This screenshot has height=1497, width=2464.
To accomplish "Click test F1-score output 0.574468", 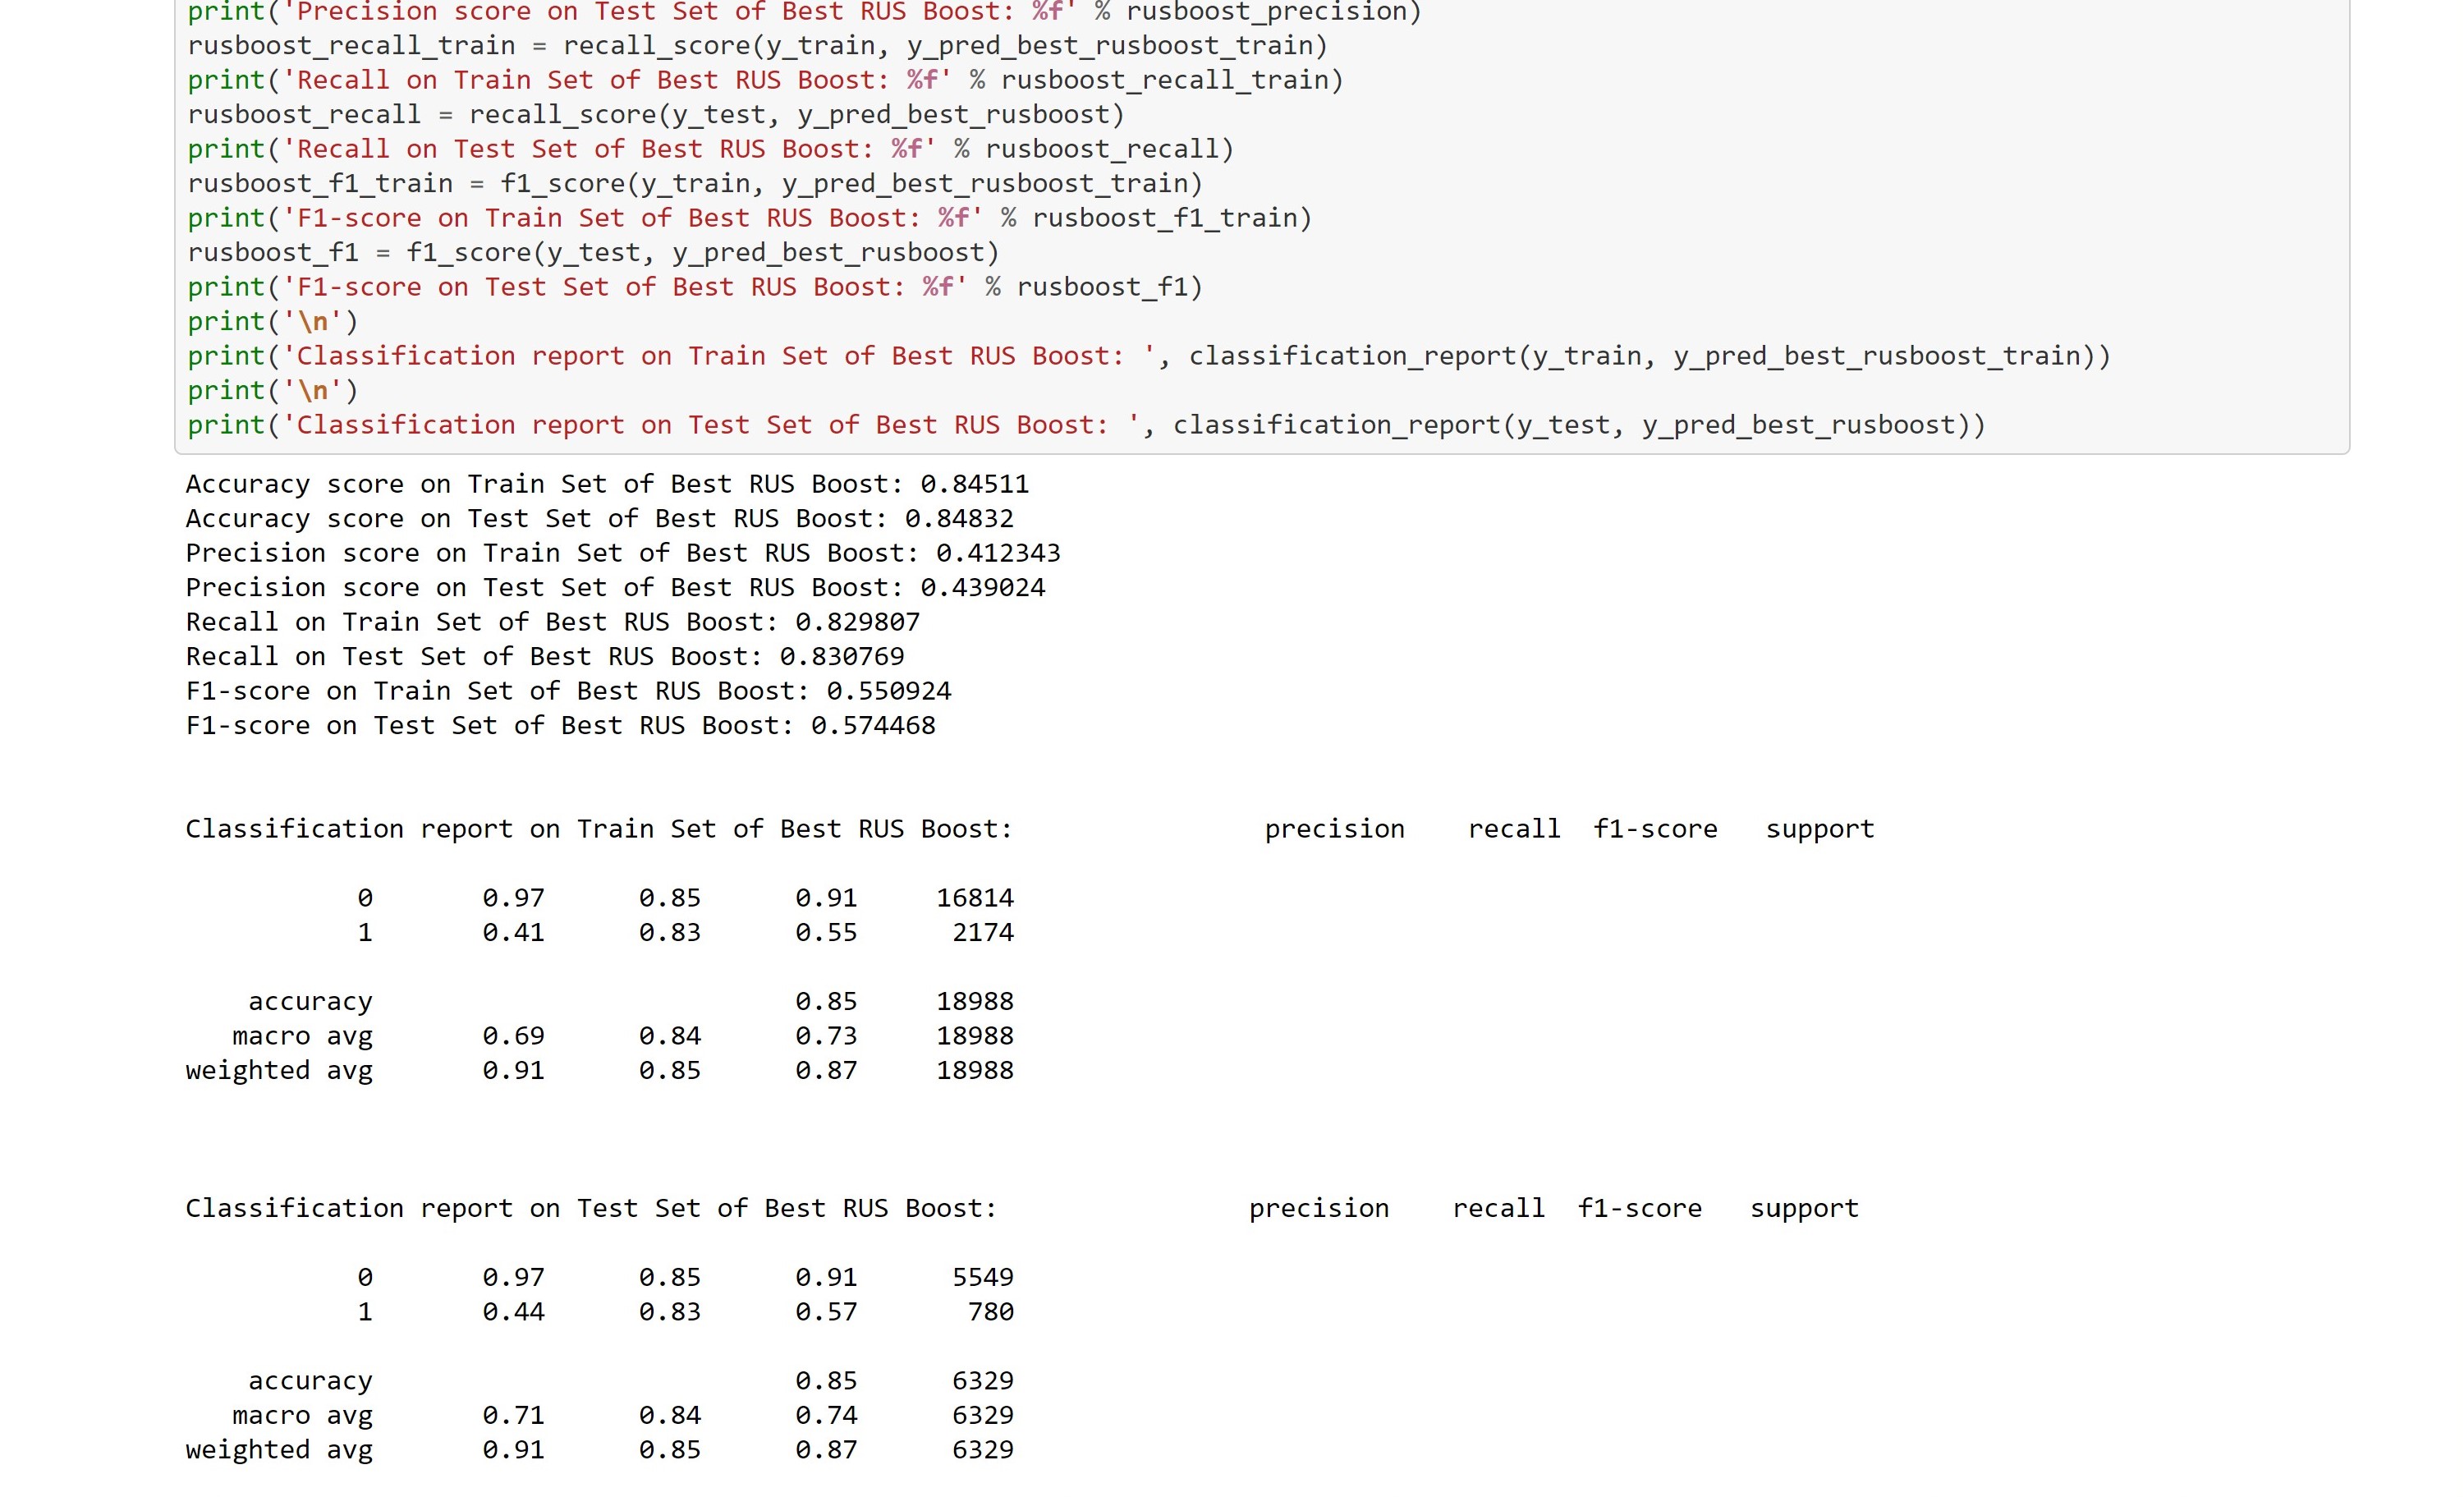I will tap(872, 726).
